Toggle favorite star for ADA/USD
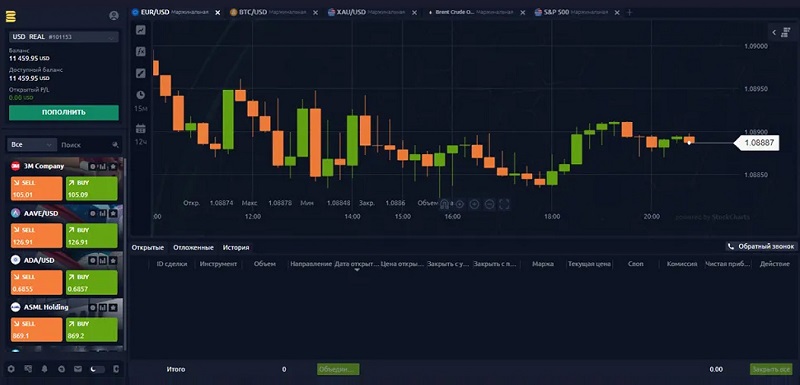This screenshot has height=385, width=800. pyautogui.click(x=113, y=260)
